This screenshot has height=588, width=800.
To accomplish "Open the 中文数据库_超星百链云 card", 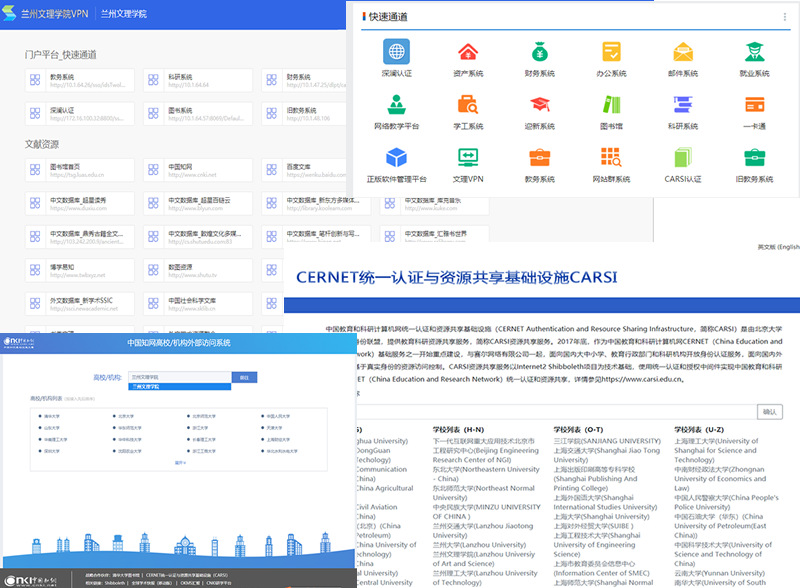I will [198, 203].
